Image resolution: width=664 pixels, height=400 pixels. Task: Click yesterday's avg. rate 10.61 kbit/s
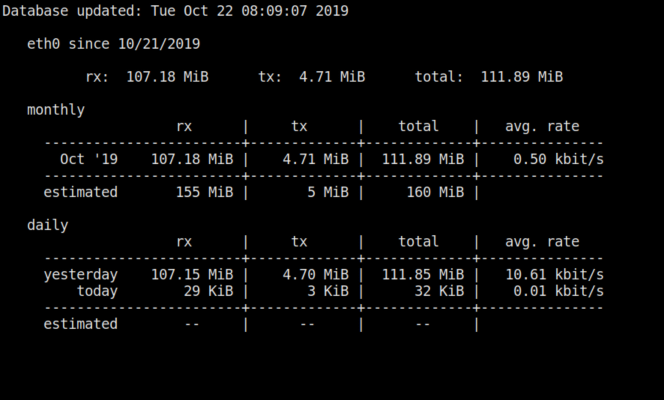[555, 275]
